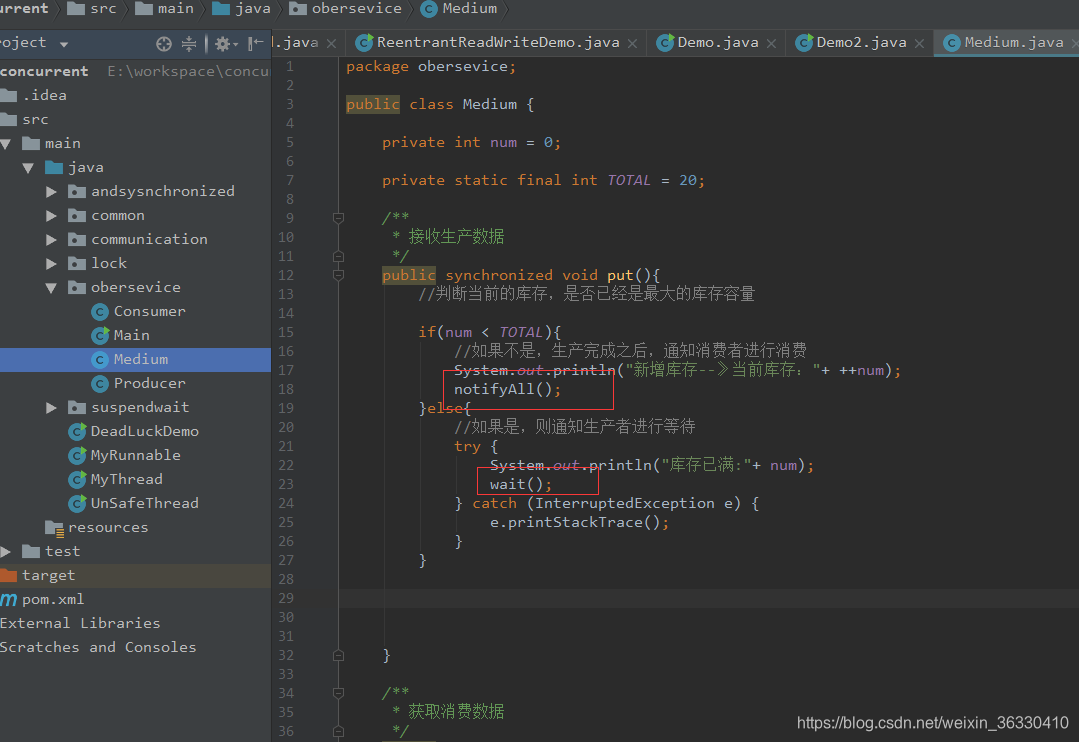Place cursor on empty line 29
The image size is (1079, 742).
click(709, 598)
